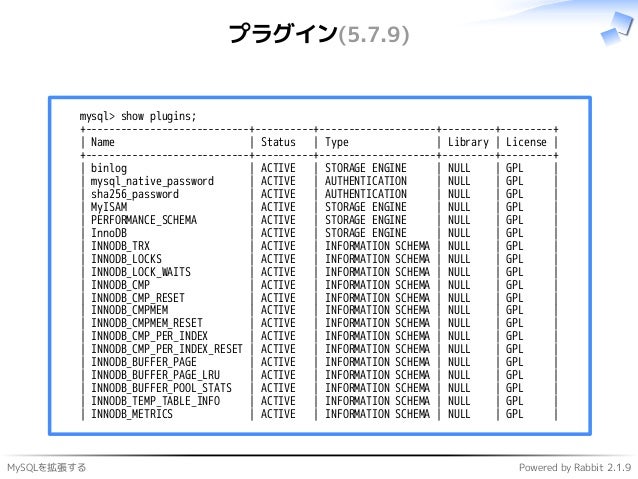Select the INNODB_BUFFER_POOL_STATS plugin name
638x479 pixels.
click(x=161, y=388)
